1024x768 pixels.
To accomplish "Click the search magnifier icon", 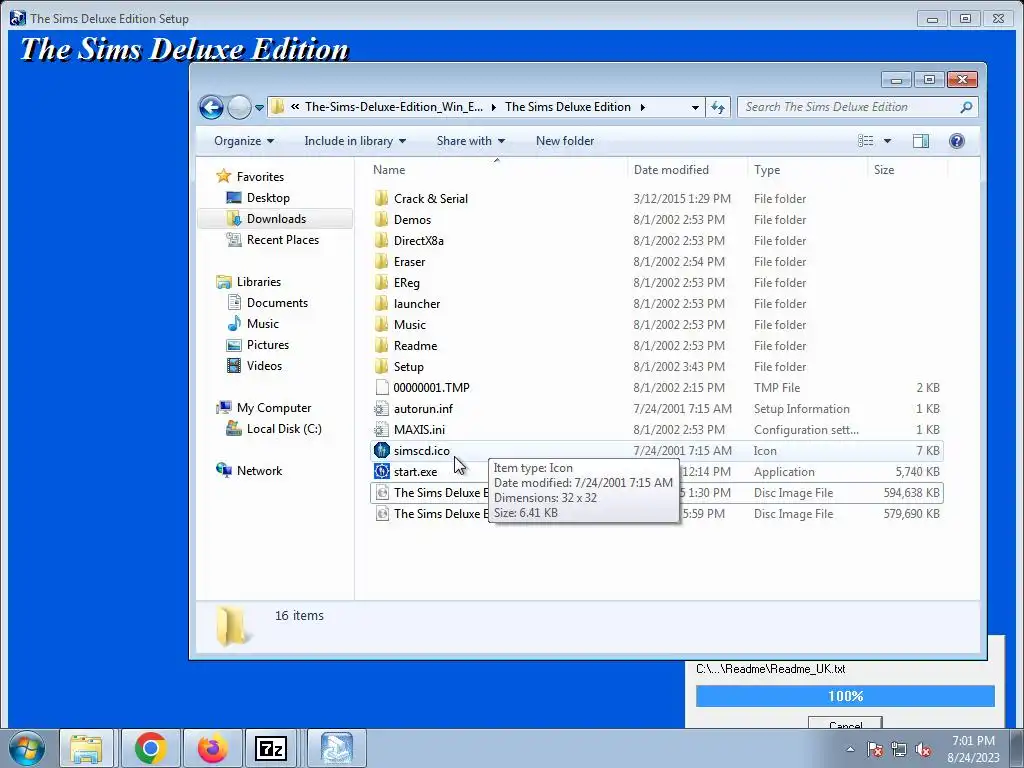I will coord(967,107).
